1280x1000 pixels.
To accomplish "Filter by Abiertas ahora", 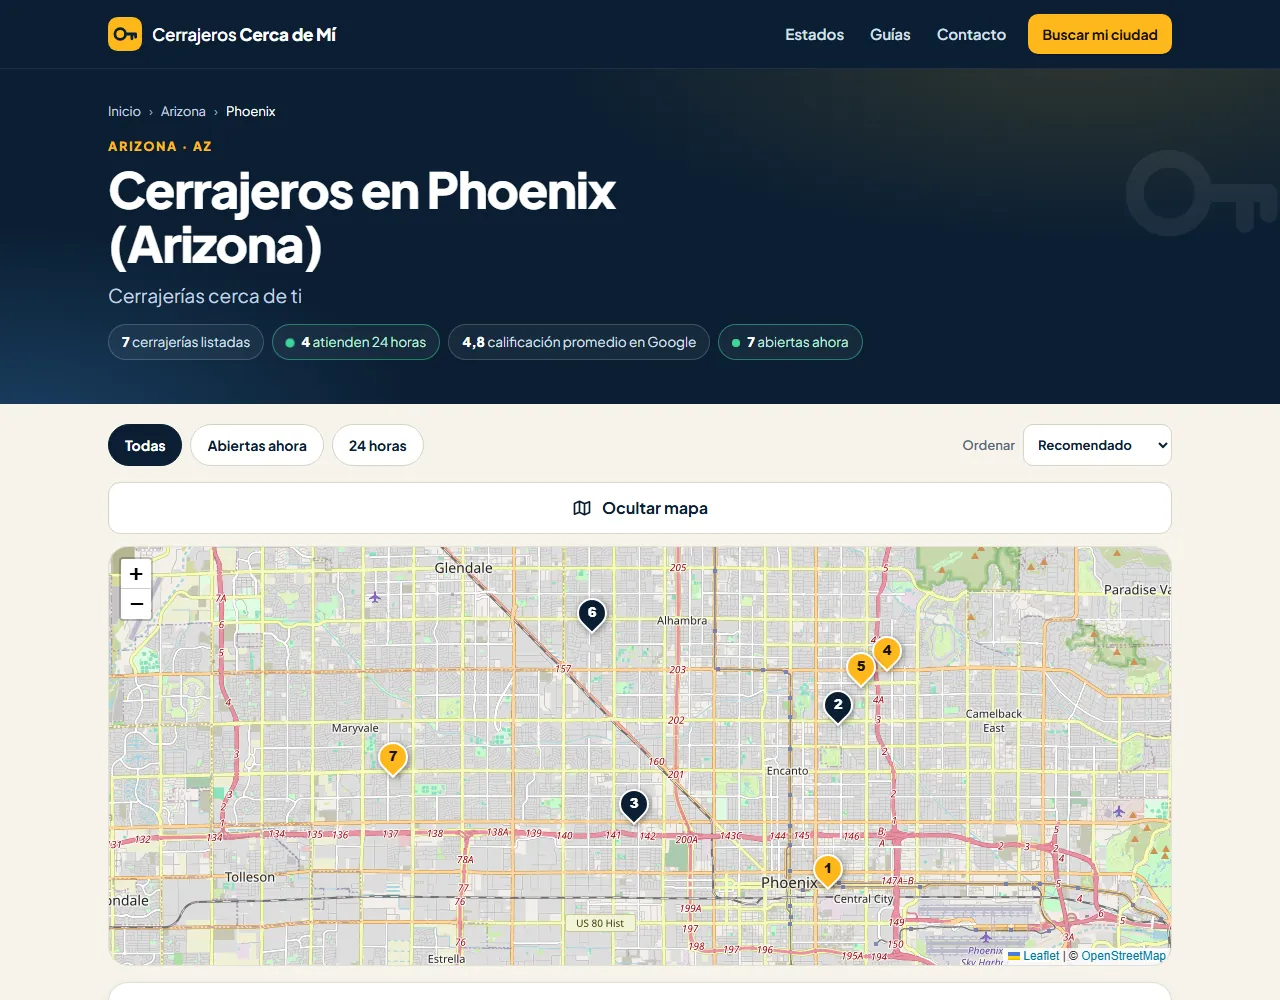I will click(x=257, y=446).
